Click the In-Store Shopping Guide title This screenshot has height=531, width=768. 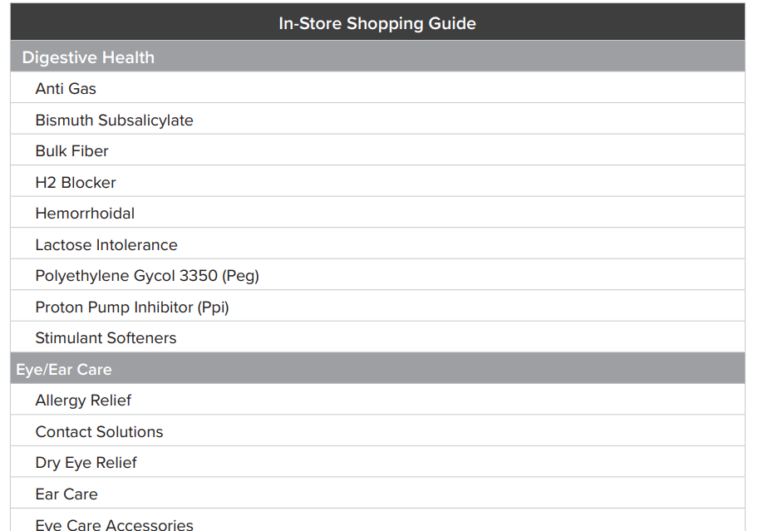coord(377,23)
